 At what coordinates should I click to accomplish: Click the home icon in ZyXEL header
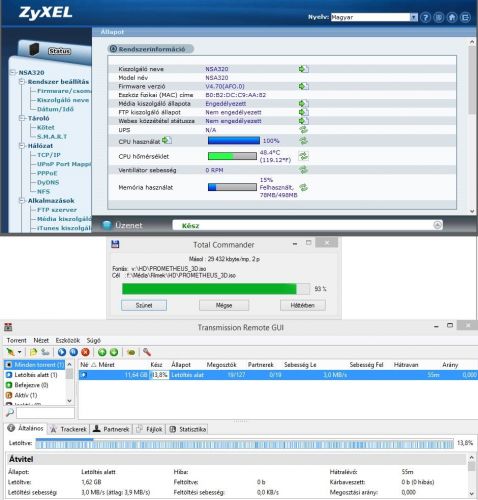452,17
